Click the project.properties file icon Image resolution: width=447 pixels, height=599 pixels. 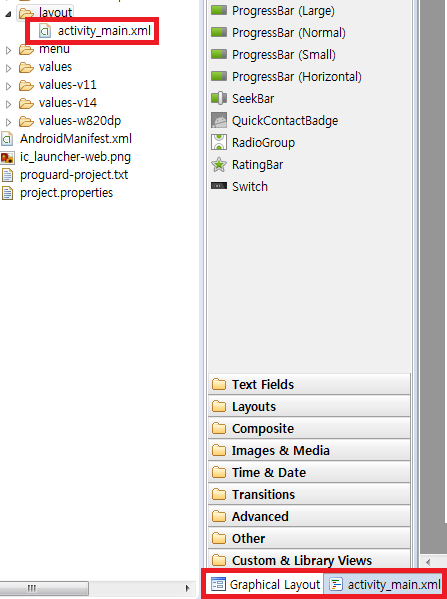7,193
